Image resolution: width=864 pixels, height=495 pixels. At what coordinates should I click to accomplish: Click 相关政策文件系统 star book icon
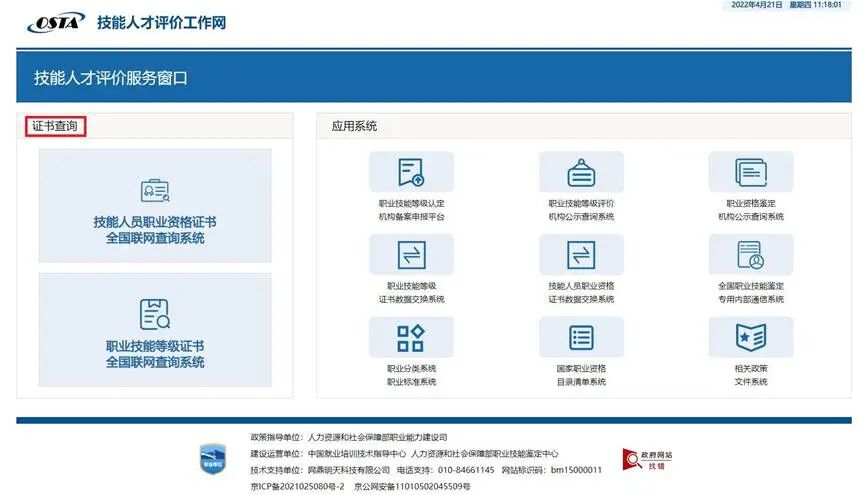(750, 337)
